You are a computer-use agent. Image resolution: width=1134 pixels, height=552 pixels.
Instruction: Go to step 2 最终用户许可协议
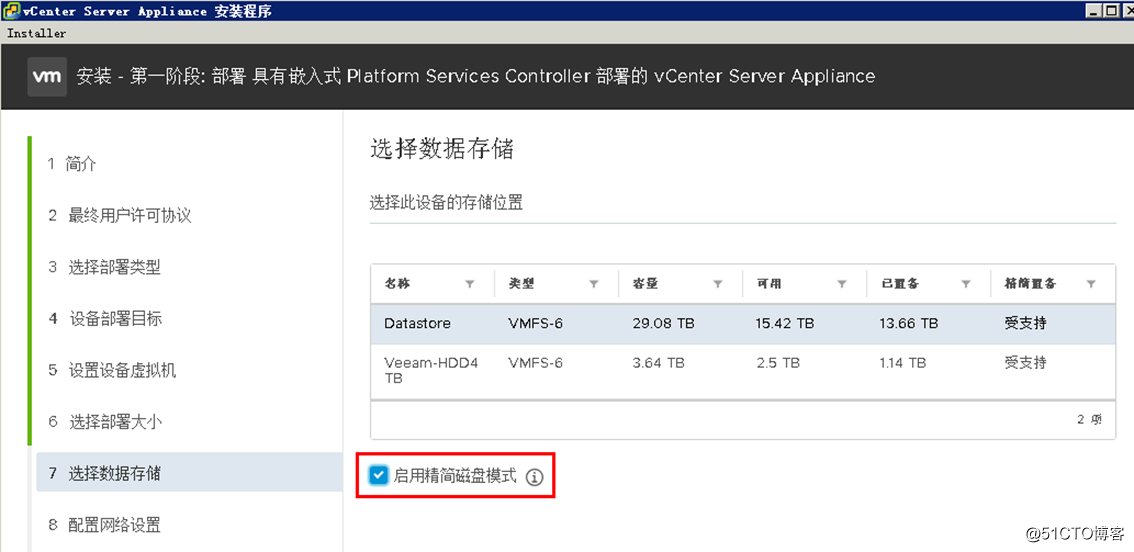[x=120, y=216]
